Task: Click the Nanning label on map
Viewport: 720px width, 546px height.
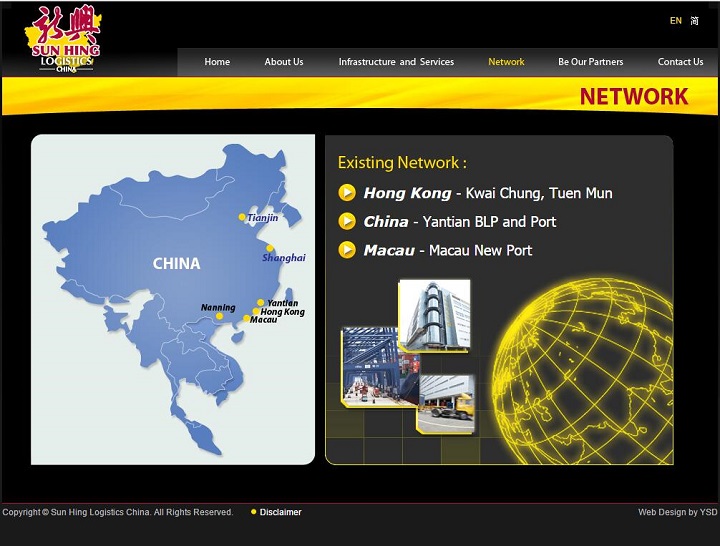Action: point(218,307)
